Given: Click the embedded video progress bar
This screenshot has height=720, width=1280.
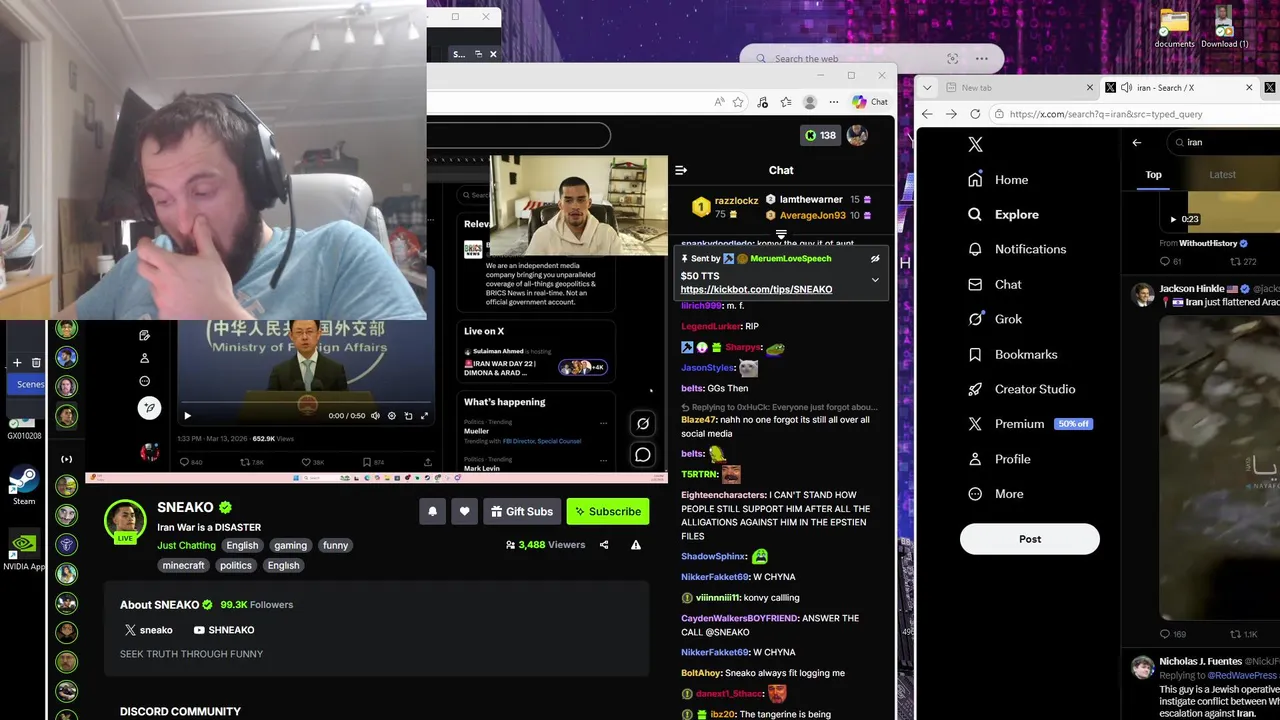Looking at the screenshot, I should pos(306,403).
